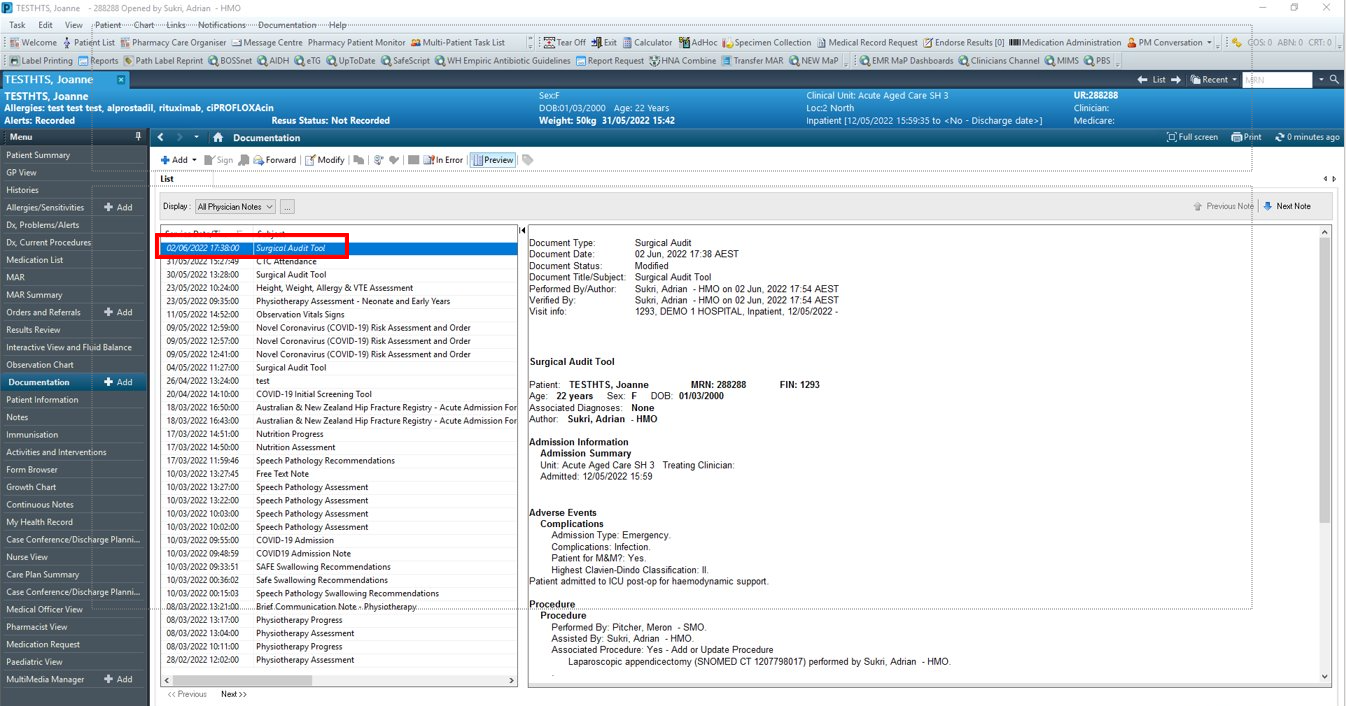Click in the MRN search field
This screenshot has width=1346, height=706.
pyautogui.click(x=1277, y=79)
